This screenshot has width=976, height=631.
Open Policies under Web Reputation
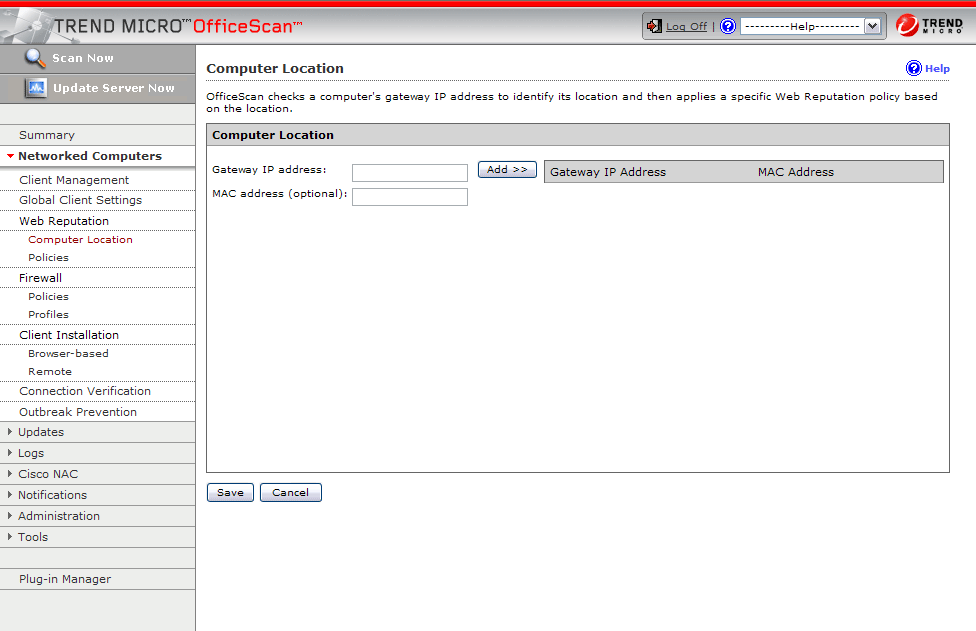click(49, 258)
